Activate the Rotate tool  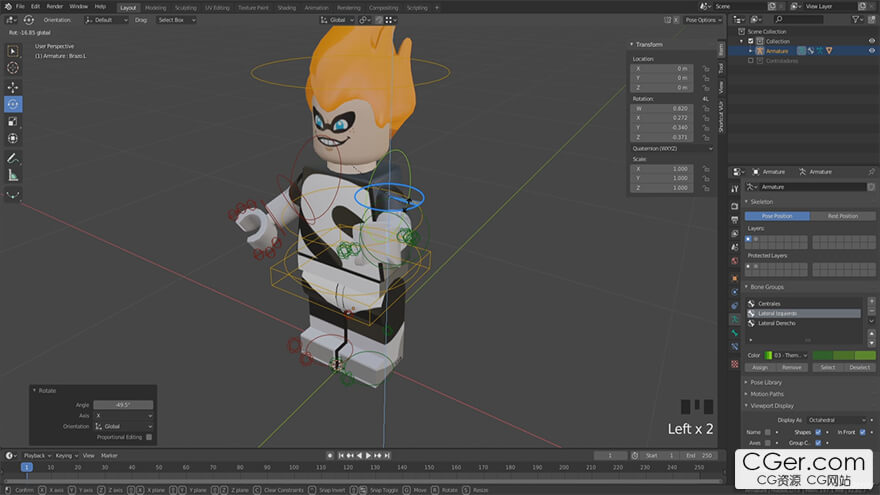coord(12,104)
